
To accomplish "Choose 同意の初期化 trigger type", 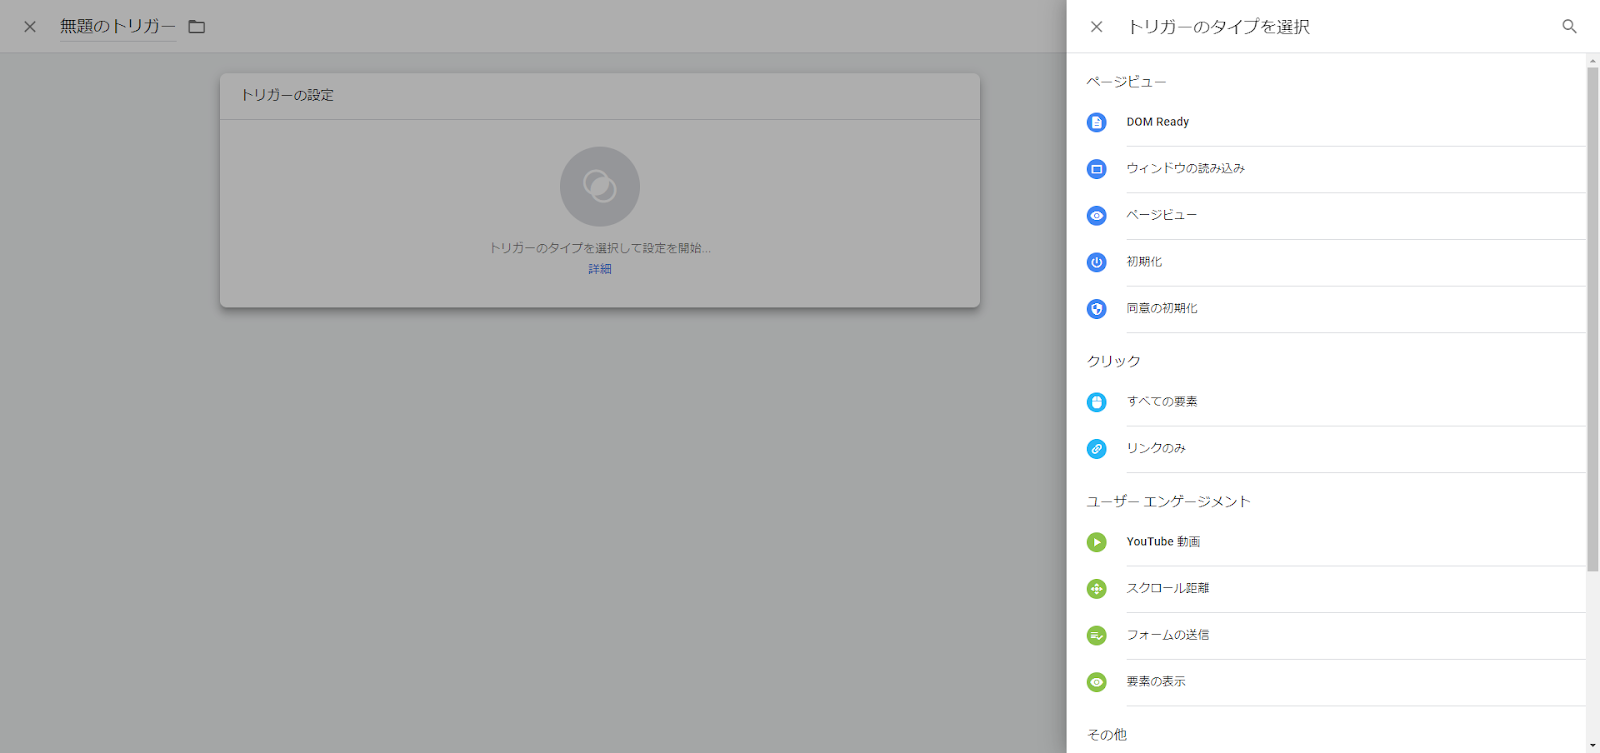I will [x=1336, y=309].
